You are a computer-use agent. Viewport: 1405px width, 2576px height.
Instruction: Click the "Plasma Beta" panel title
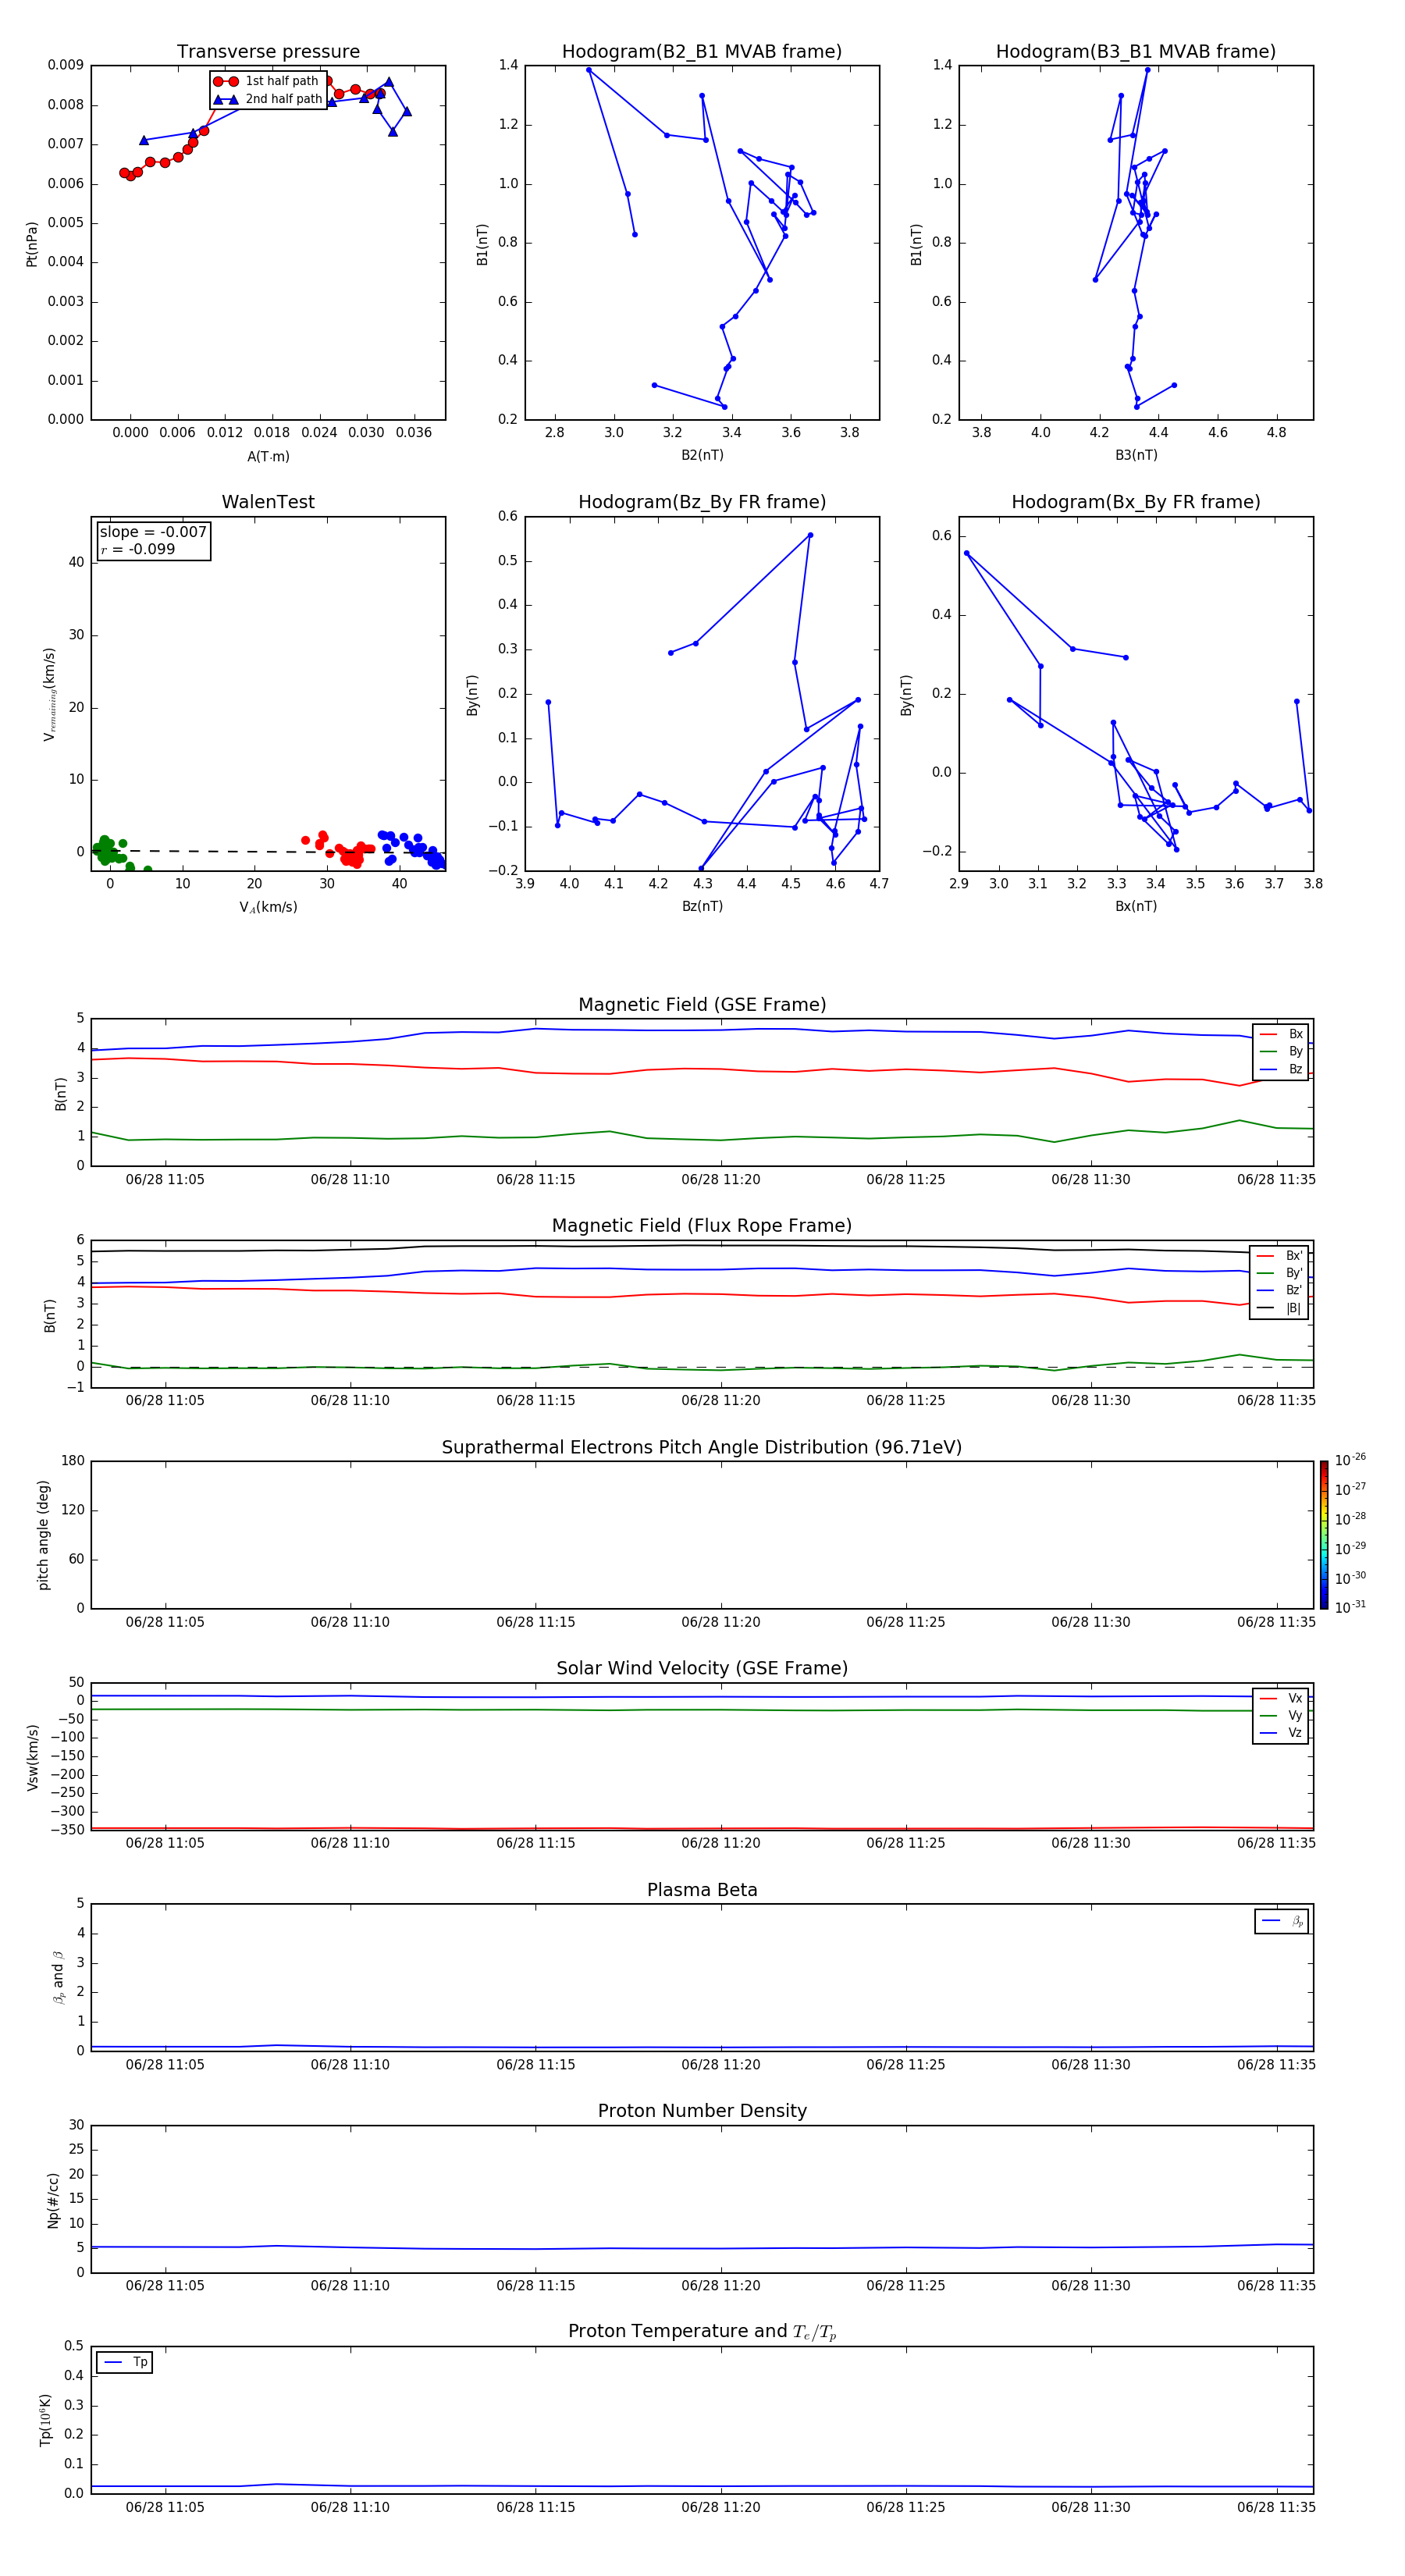pos(702,1890)
